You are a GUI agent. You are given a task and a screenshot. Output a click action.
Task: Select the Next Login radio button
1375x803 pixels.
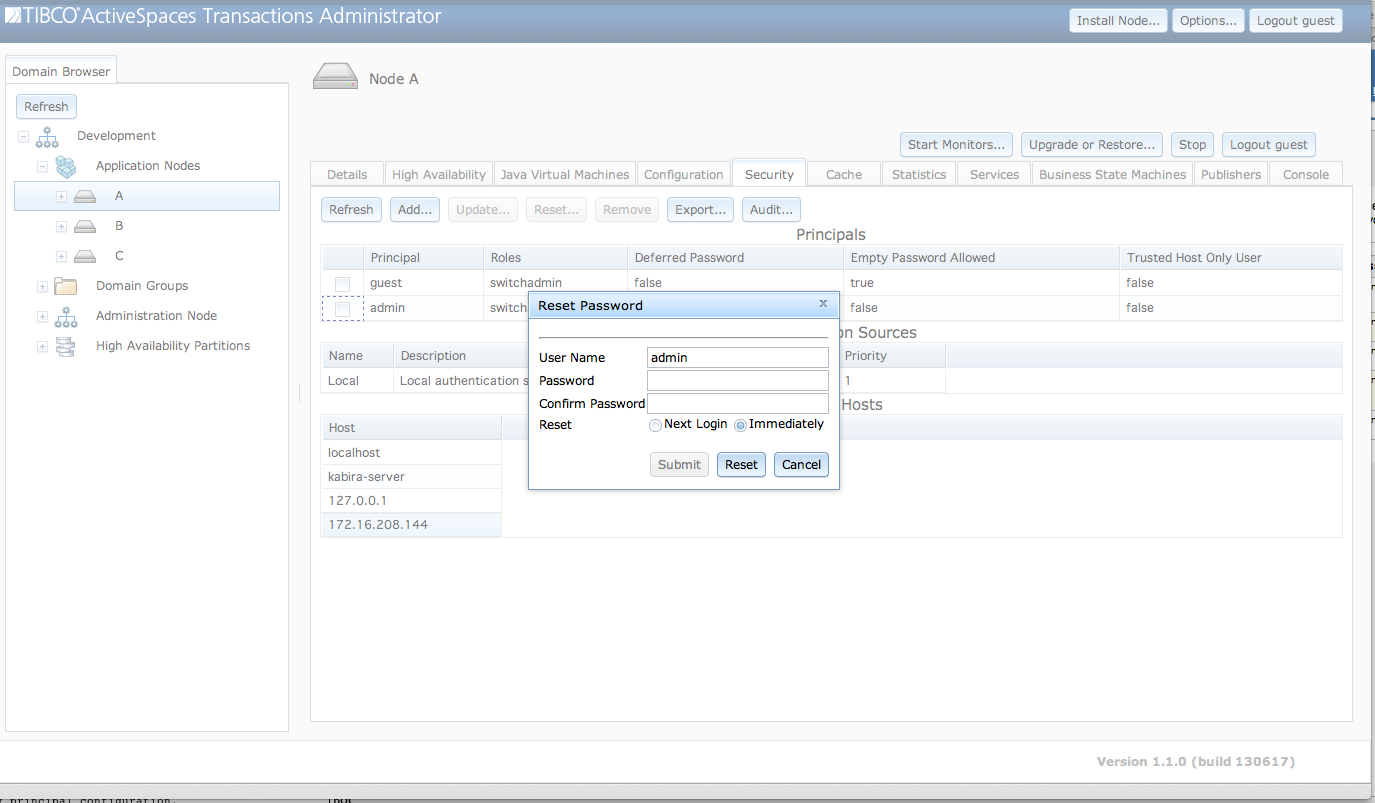[656, 425]
